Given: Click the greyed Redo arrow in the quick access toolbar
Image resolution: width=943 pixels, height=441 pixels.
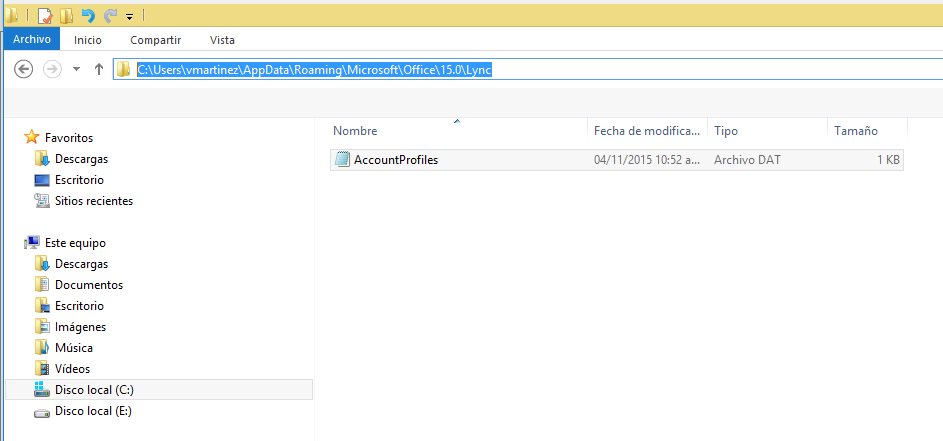Looking at the screenshot, I should (110, 15).
